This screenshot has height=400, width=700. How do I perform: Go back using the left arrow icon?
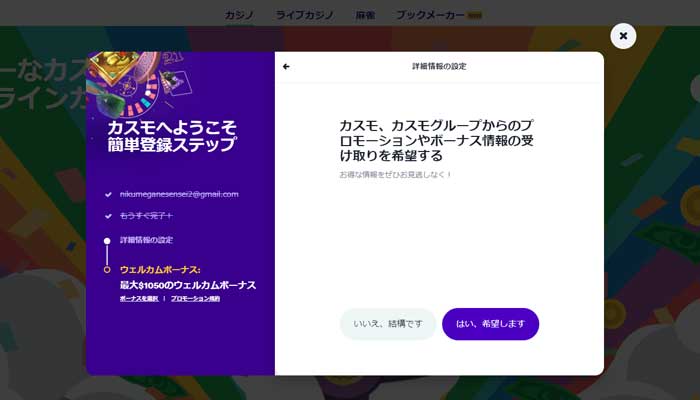[286, 67]
